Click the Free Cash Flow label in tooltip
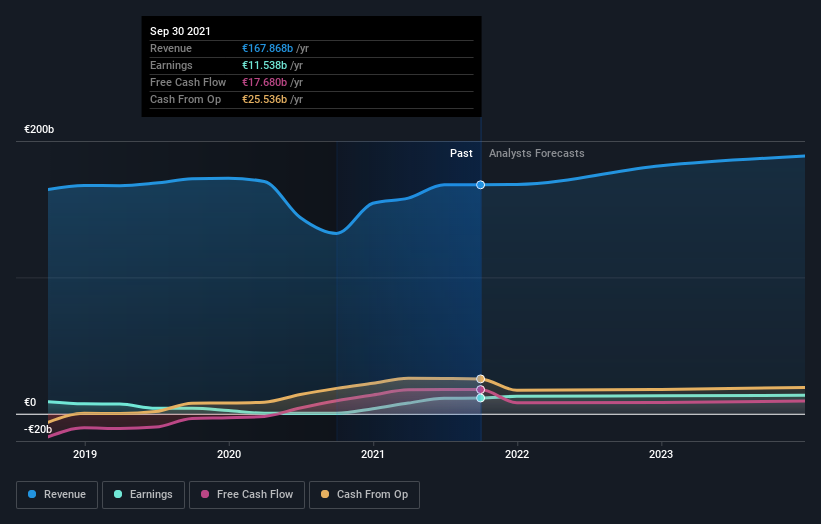 tap(188, 82)
